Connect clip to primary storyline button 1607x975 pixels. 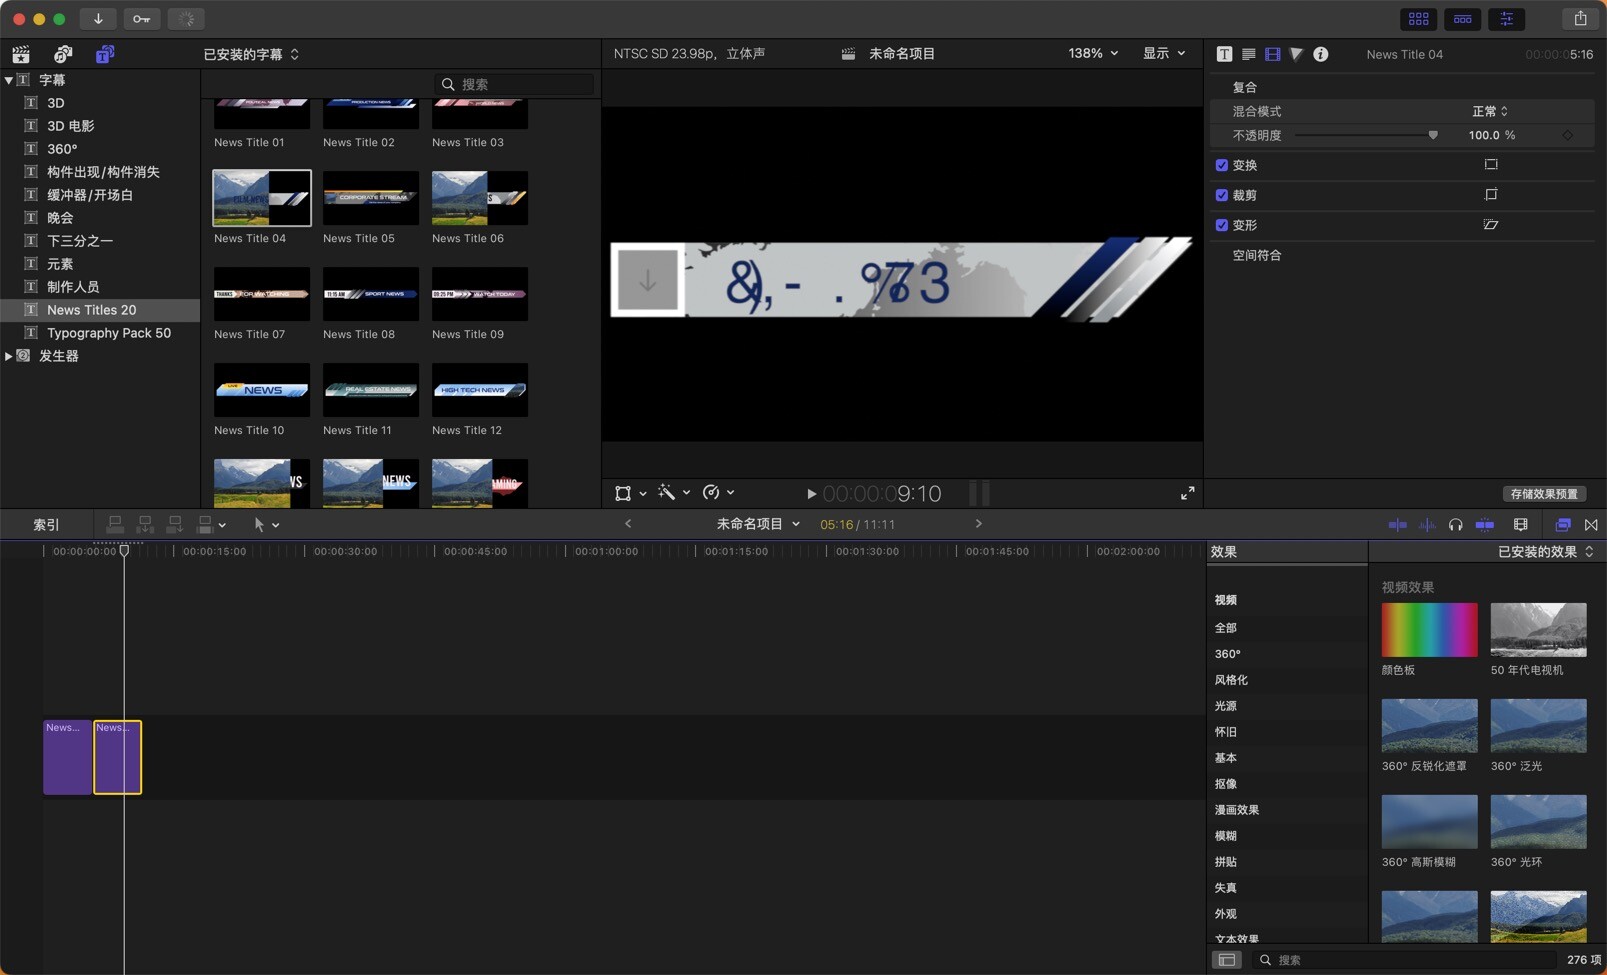point(115,524)
